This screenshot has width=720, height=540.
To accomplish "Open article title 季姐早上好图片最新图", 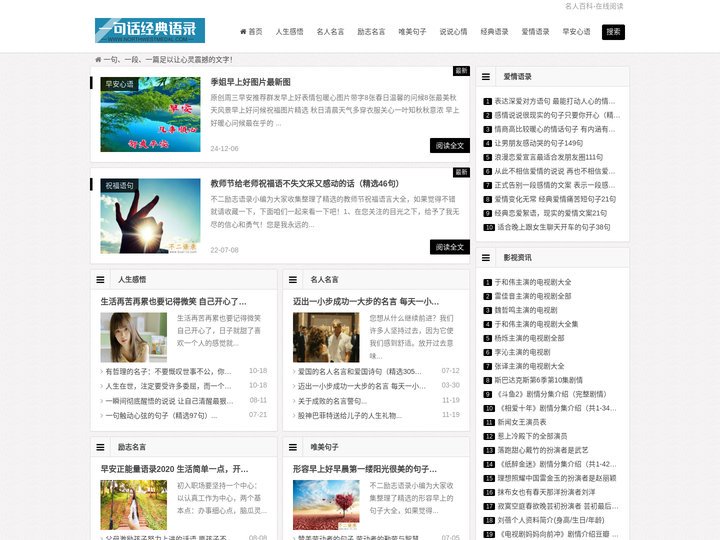I will [x=250, y=82].
